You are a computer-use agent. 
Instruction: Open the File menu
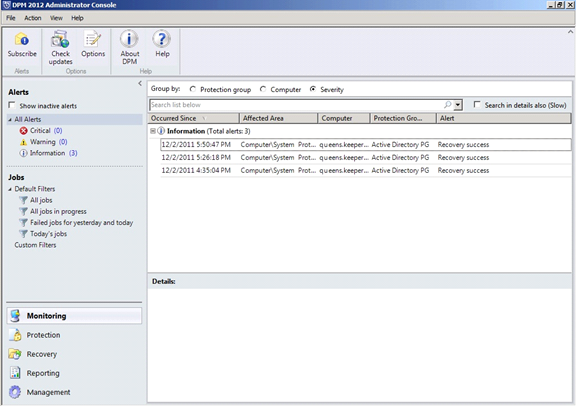pos(11,18)
